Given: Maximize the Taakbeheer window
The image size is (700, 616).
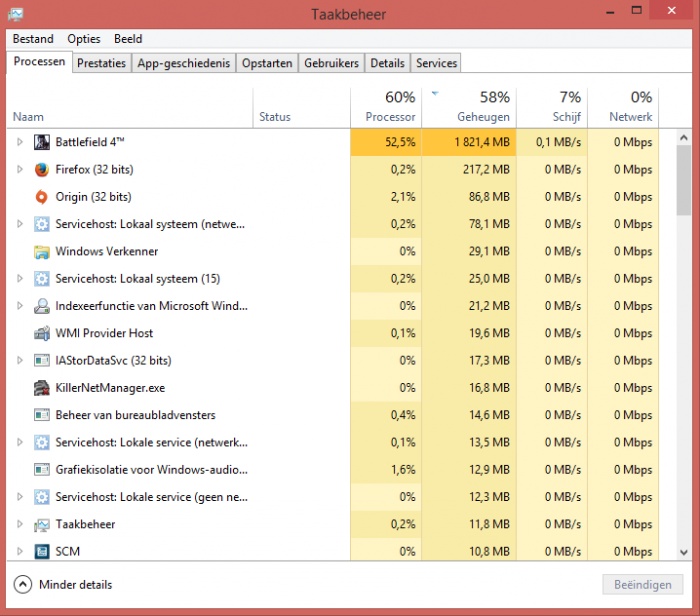Looking at the screenshot, I should point(637,10).
